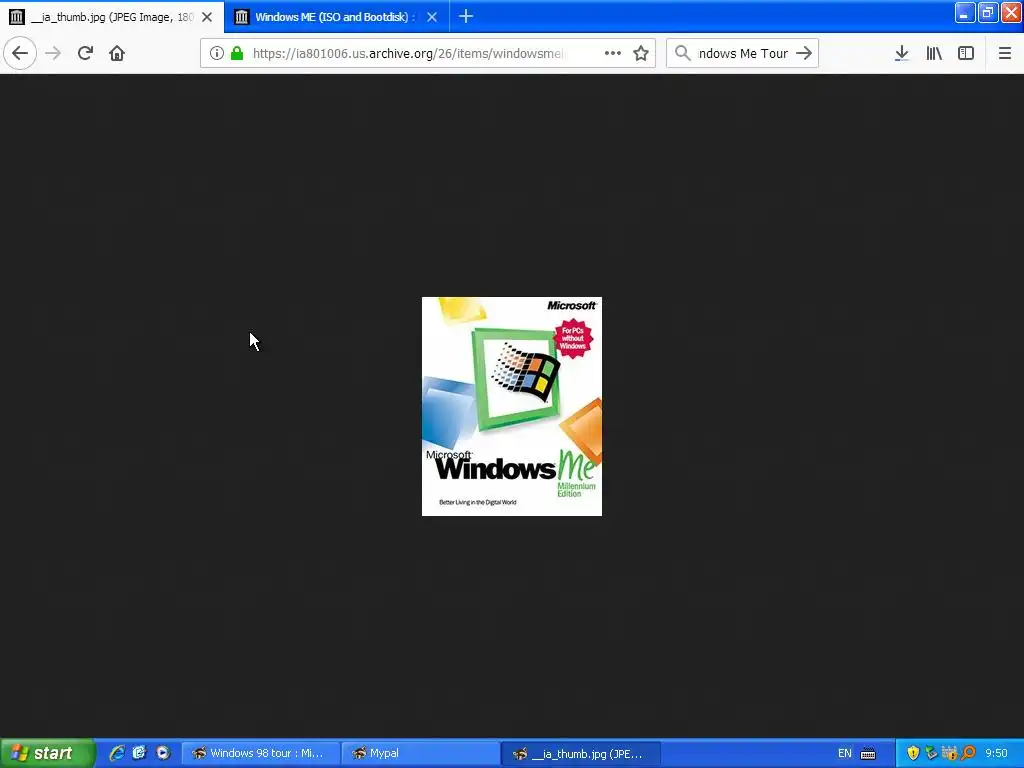Toggle the sidebar view
Screen dimensions: 1024x768
966,54
